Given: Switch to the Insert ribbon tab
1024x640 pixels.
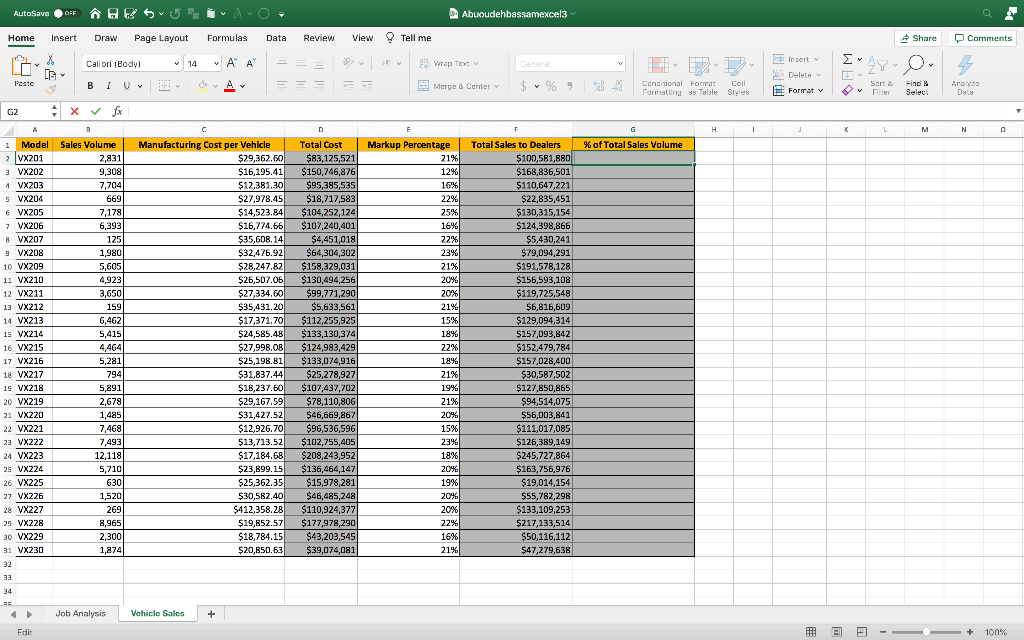Looking at the screenshot, I should [64, 38].
